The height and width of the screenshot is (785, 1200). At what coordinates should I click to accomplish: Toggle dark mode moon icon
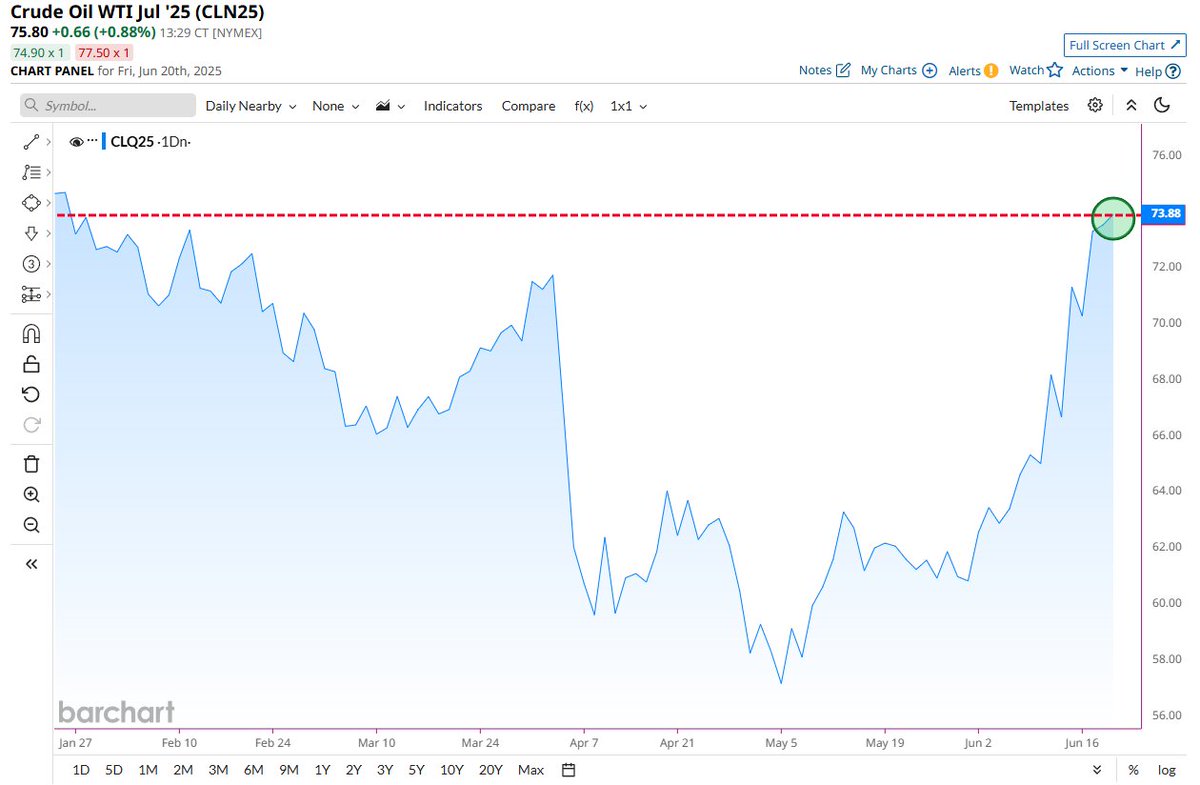point(1162,105)
